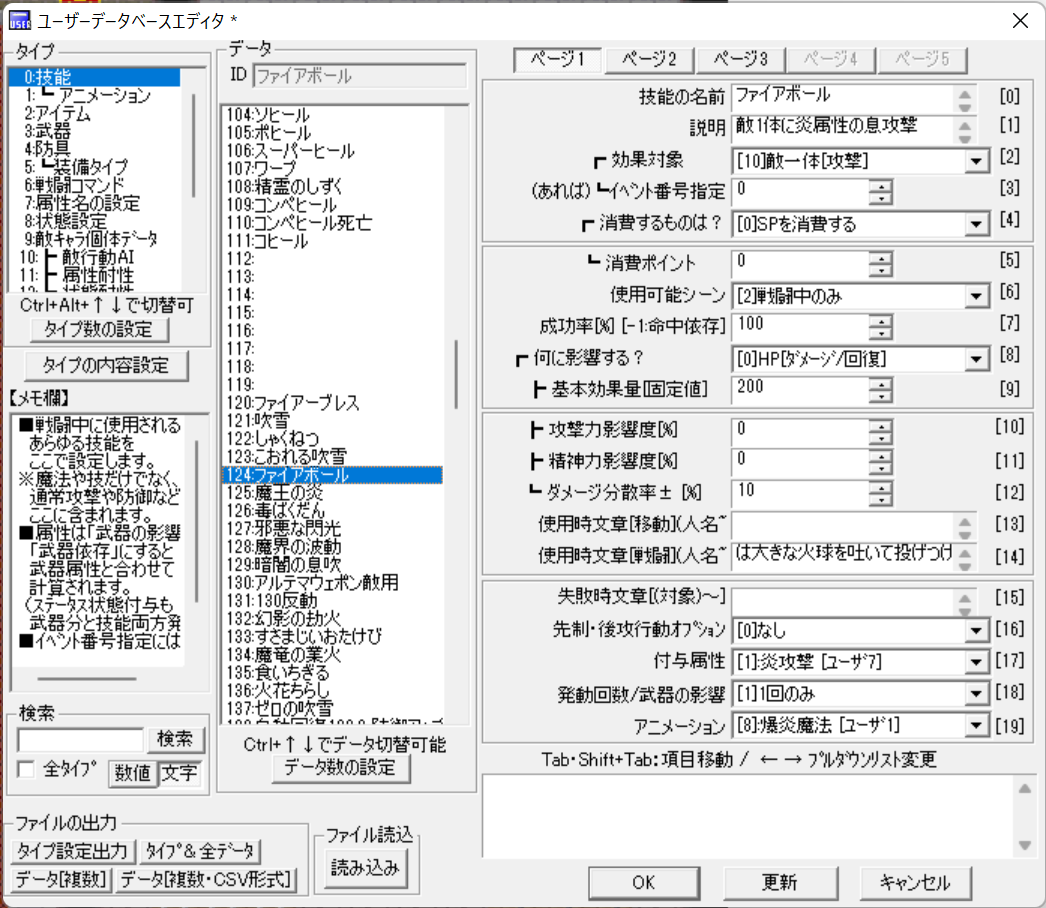Increase the イベント番号指定 value with up arrow

coord(881,186)
